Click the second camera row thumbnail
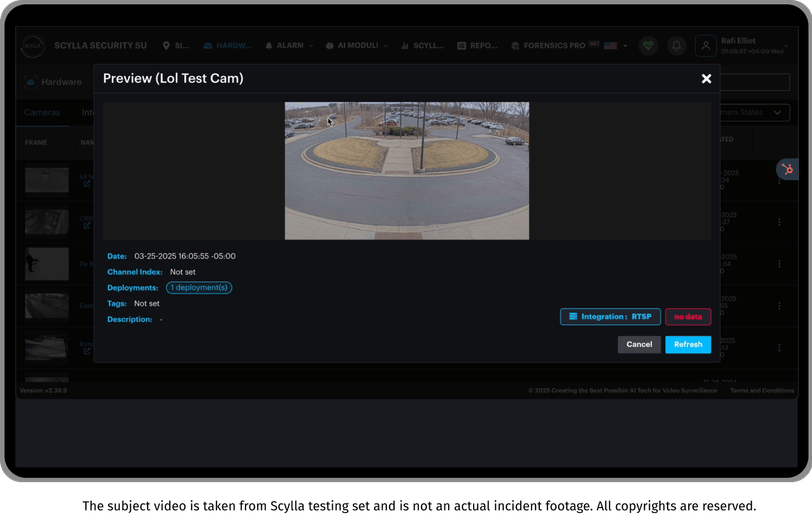The image size is (812, 519). (47, 222)
